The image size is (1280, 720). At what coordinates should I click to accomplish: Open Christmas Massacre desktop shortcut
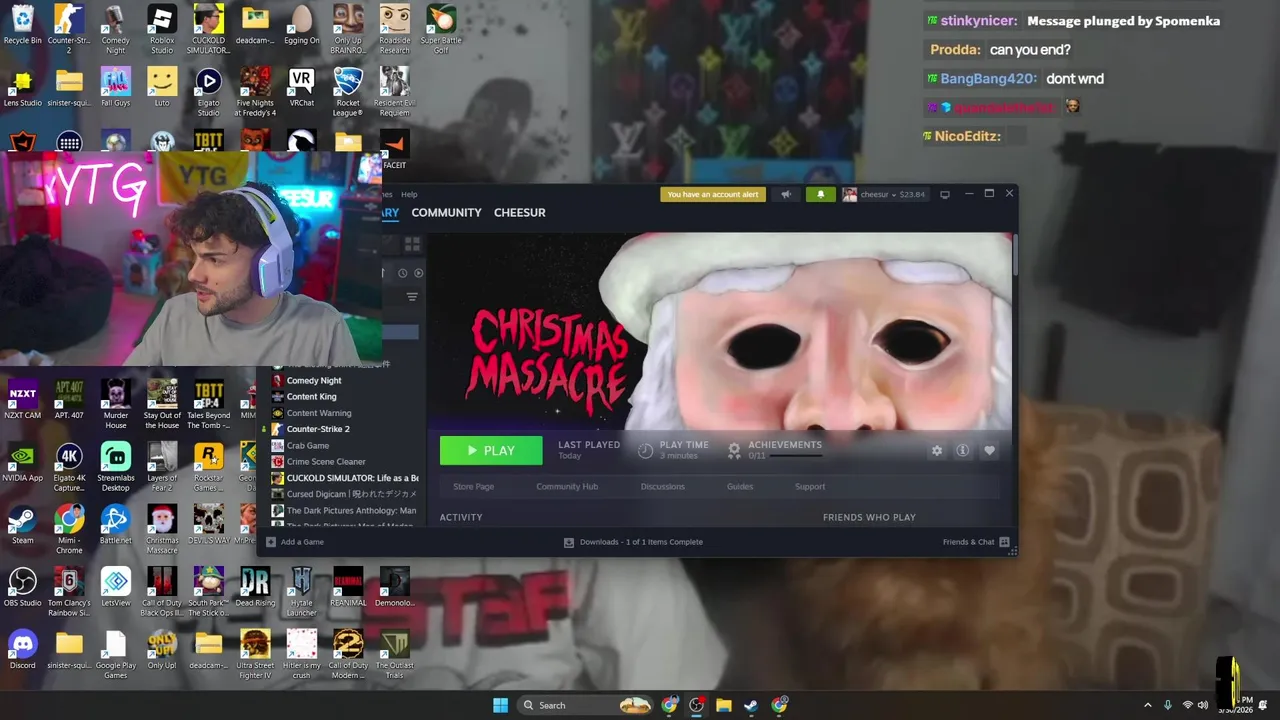pyautogui.click(x=162, y=530)
